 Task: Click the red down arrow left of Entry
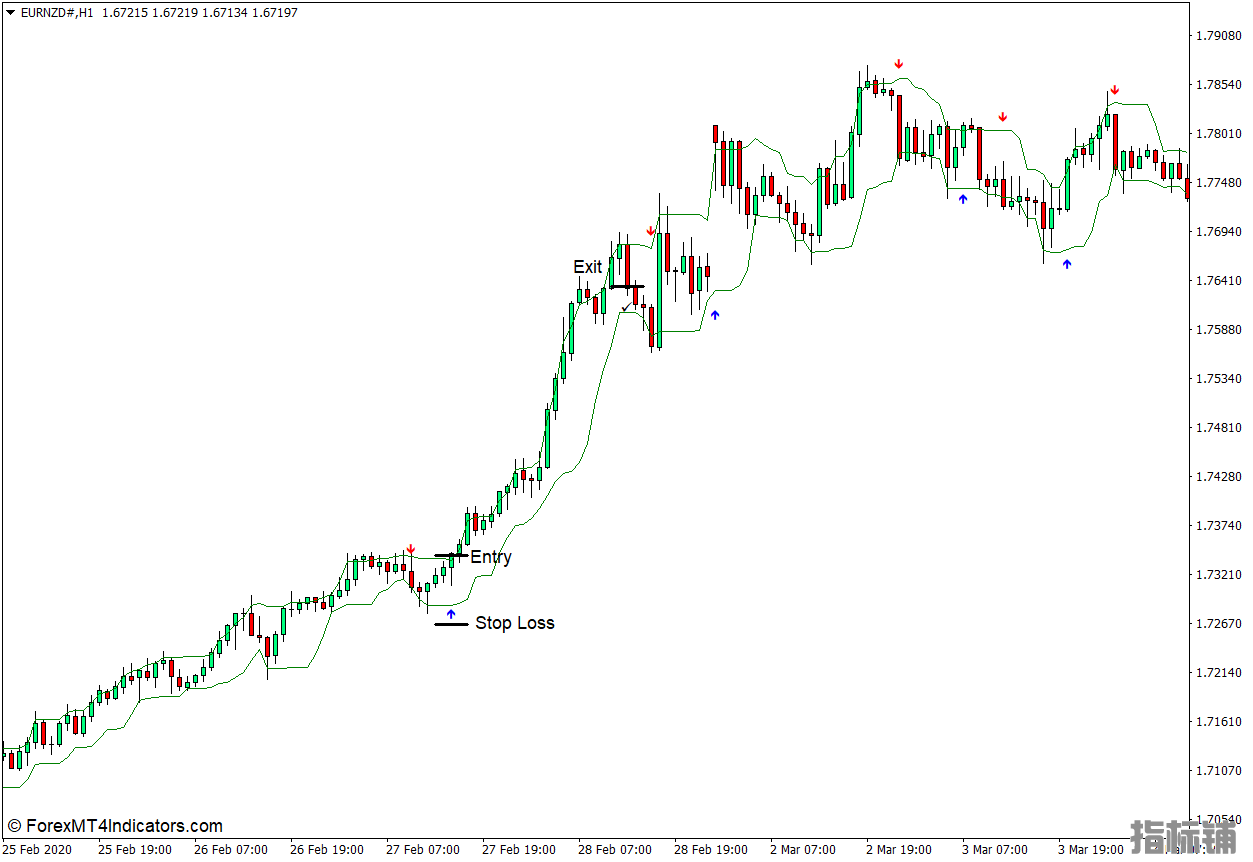(410, 550)
